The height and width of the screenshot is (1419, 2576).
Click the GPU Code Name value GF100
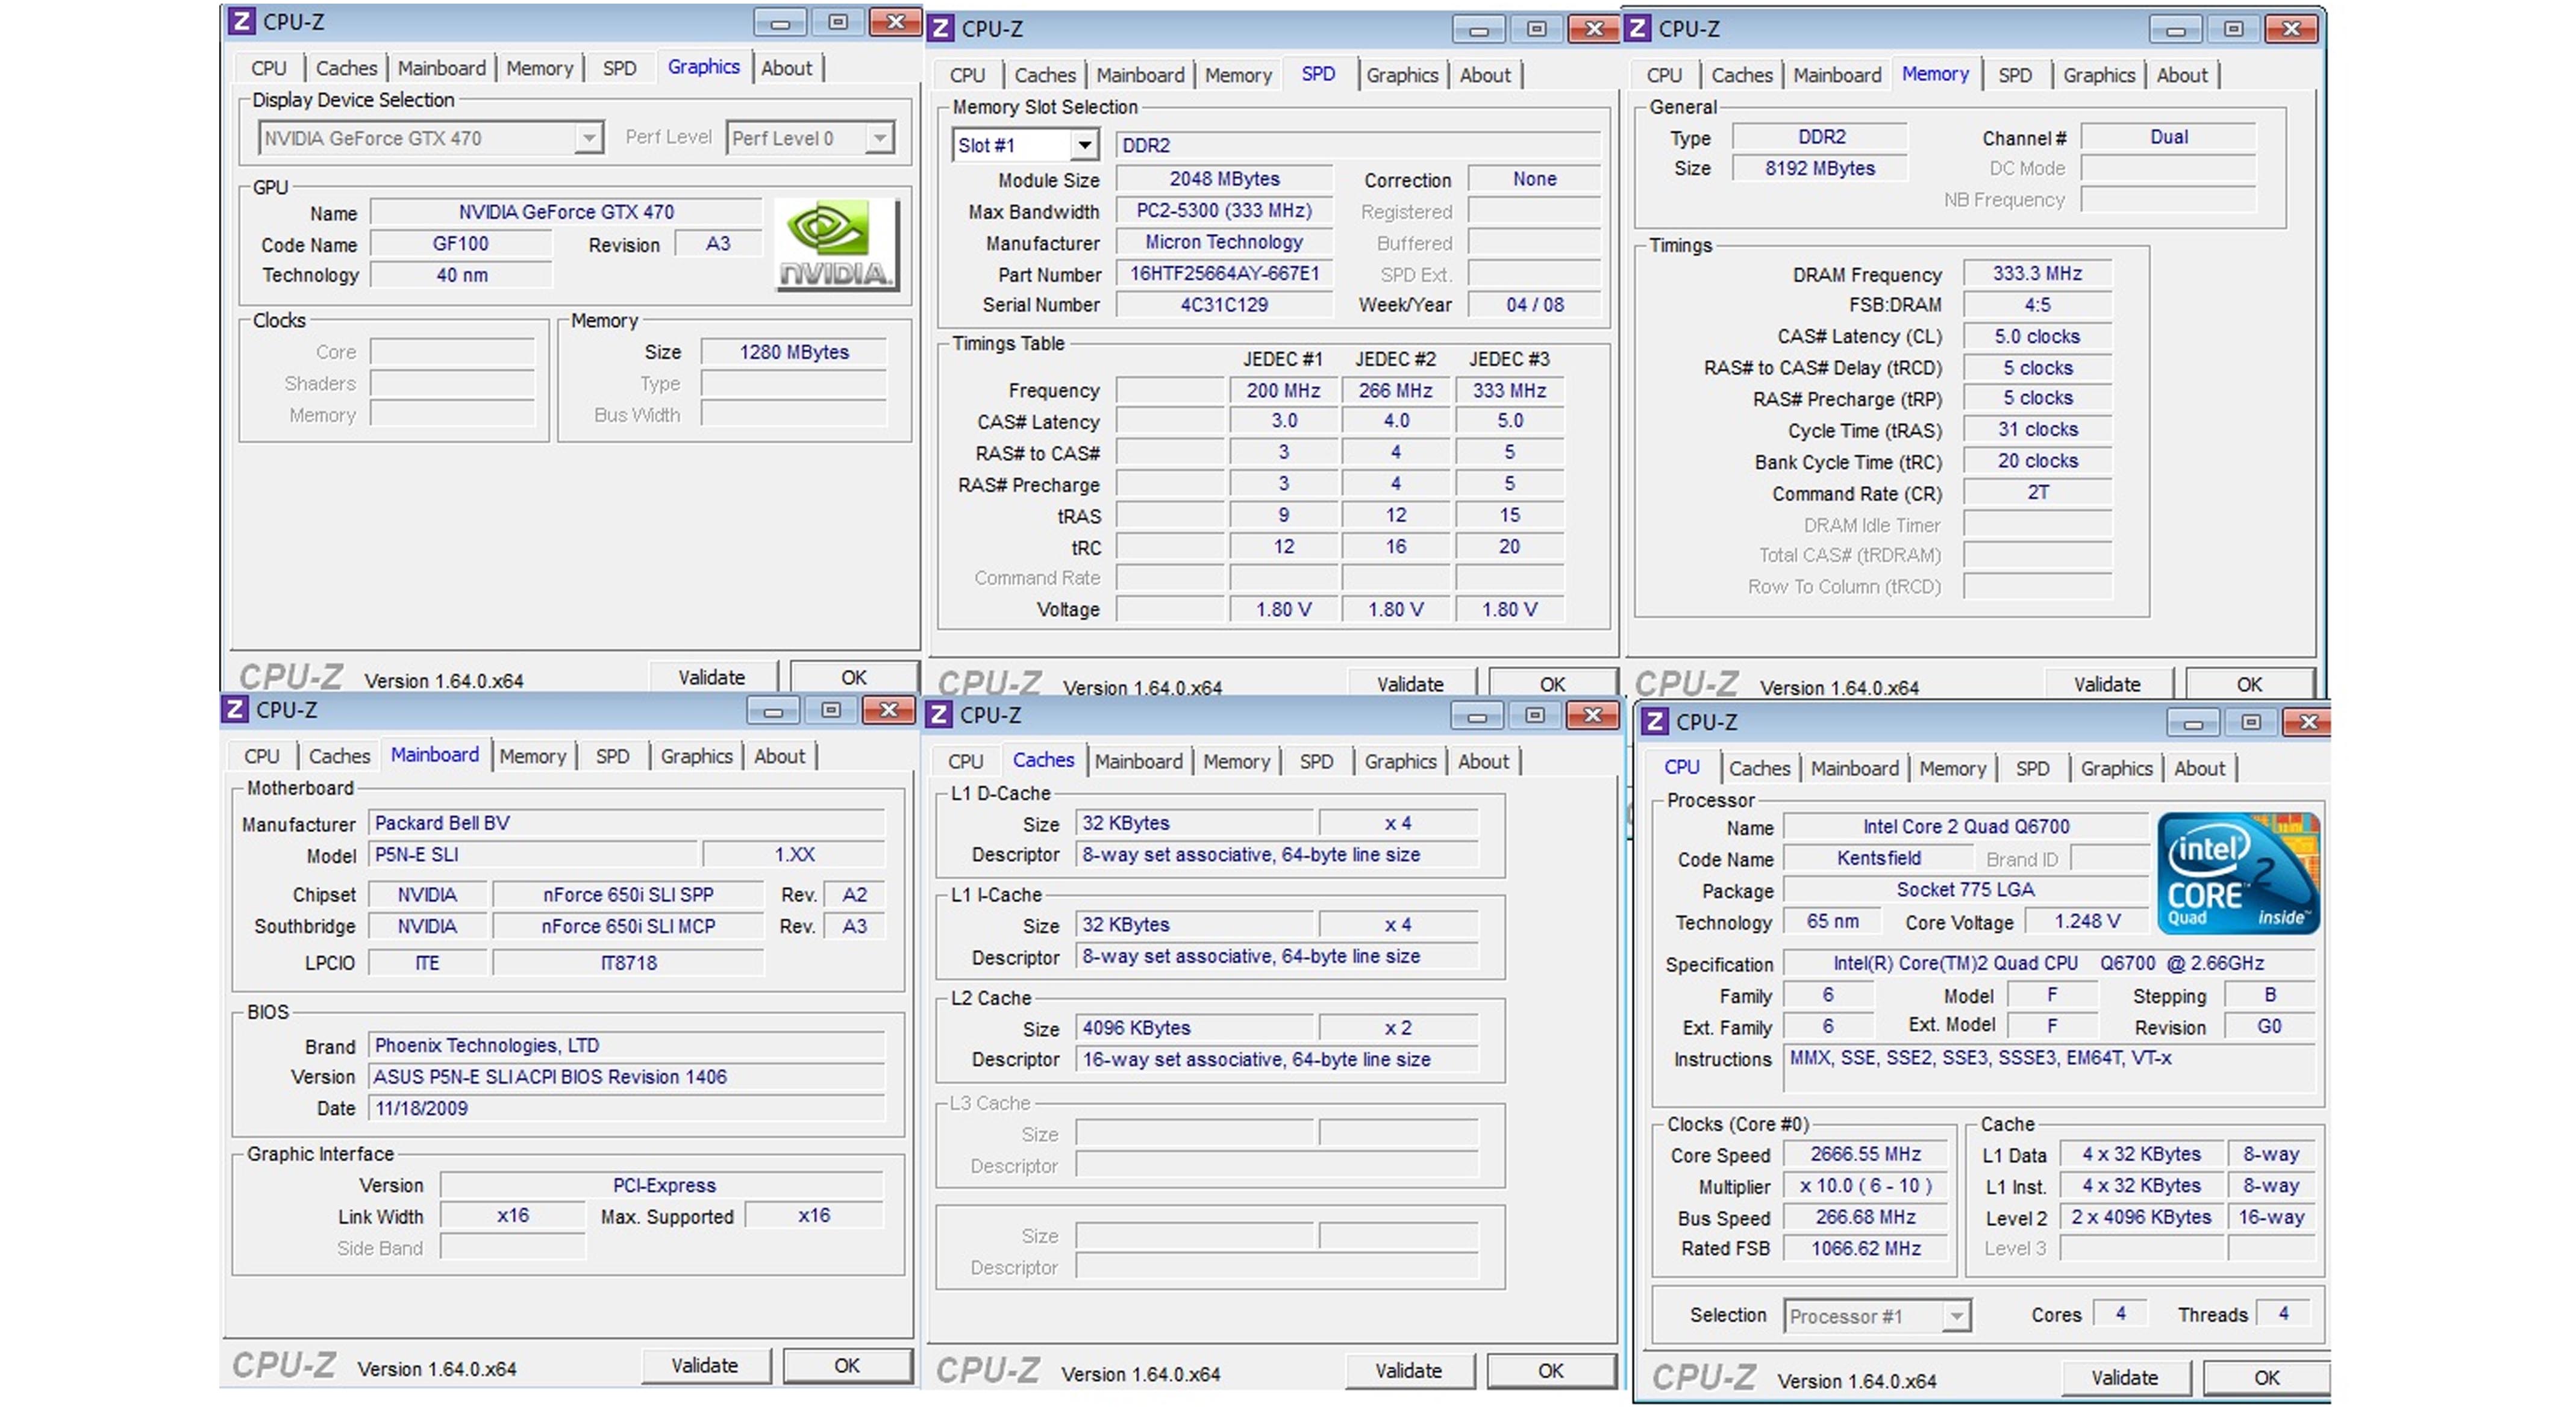pos(460,243)
